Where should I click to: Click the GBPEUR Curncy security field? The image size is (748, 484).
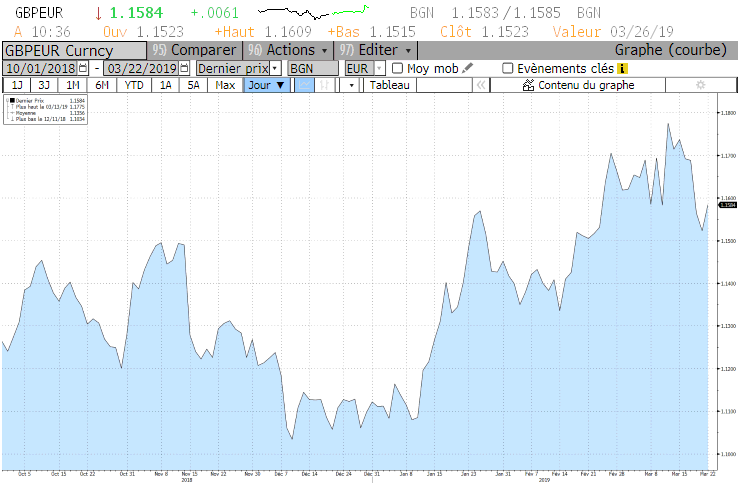[74, 51]
